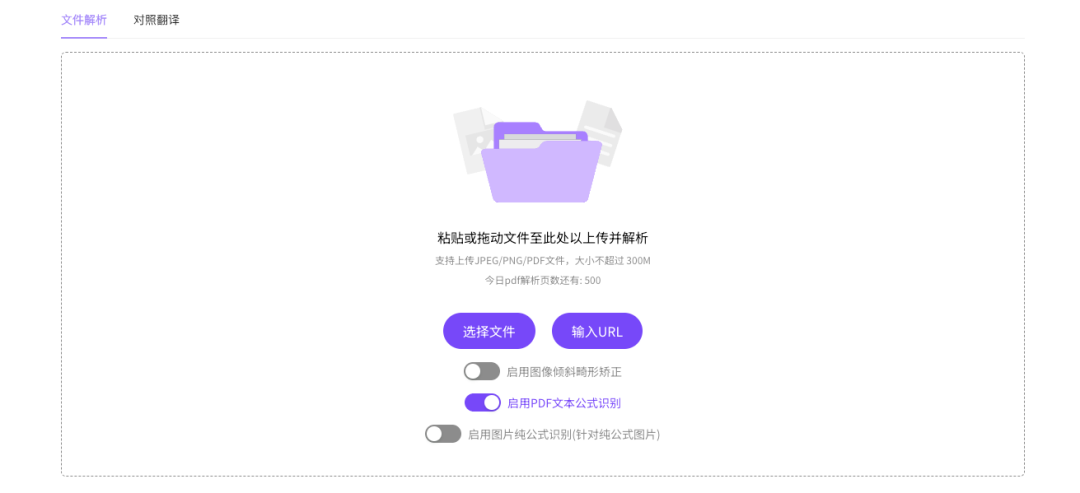Click the 启用图像倾斜畸形矫正 label text
This screenshot has height=493, width=1080.
(x=564, y=372)
